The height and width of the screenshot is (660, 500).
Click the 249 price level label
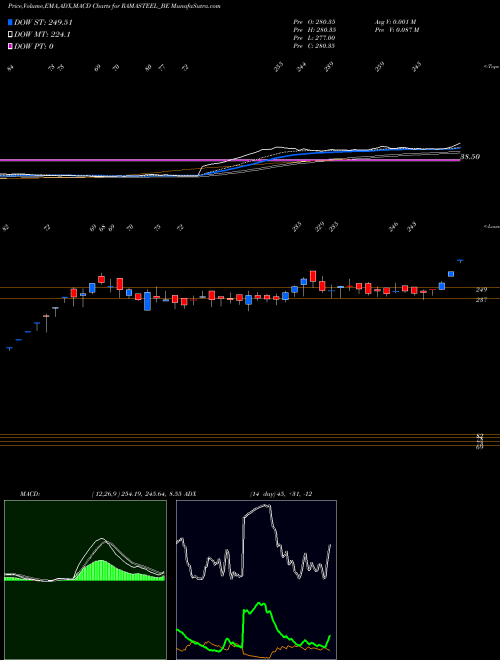point(481,290)
